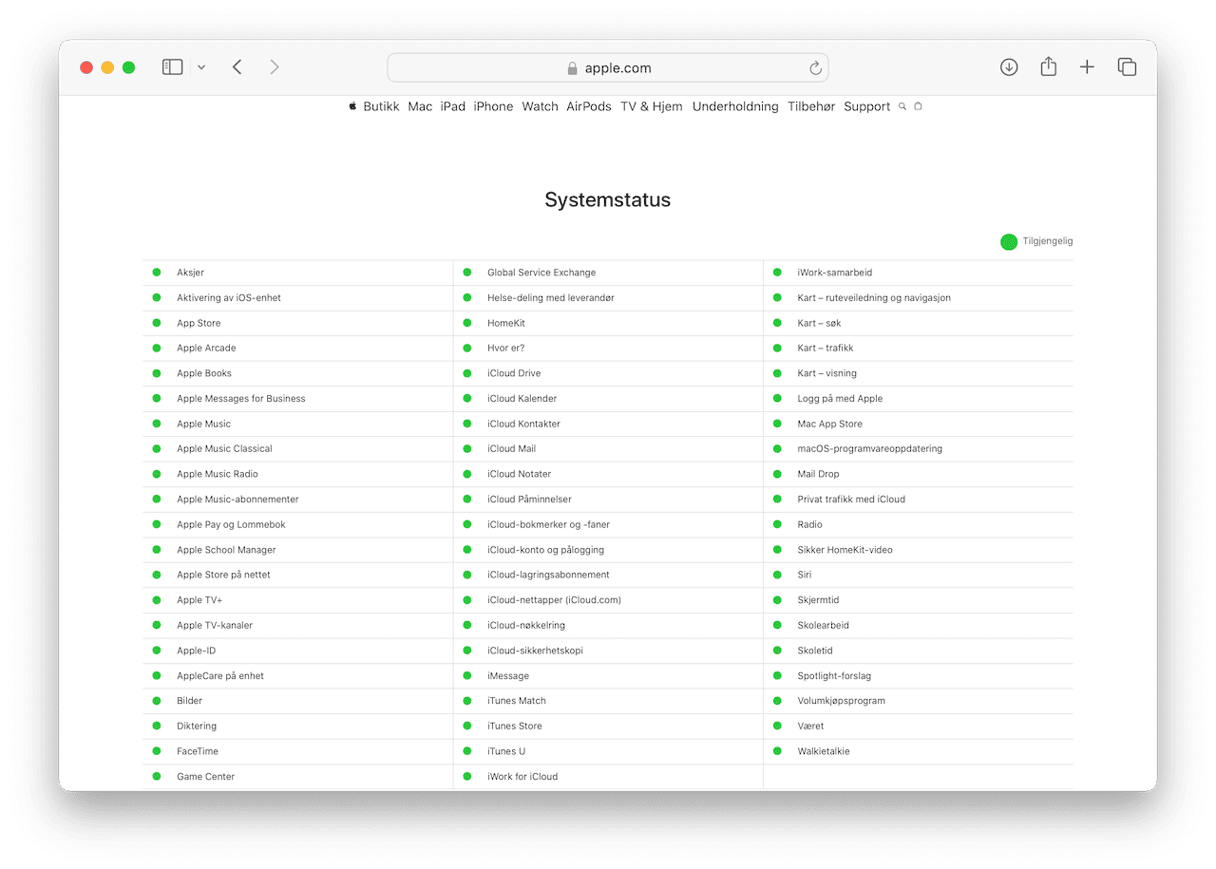Open the sidebar options dropdown arrow

[x=201, y=67]
